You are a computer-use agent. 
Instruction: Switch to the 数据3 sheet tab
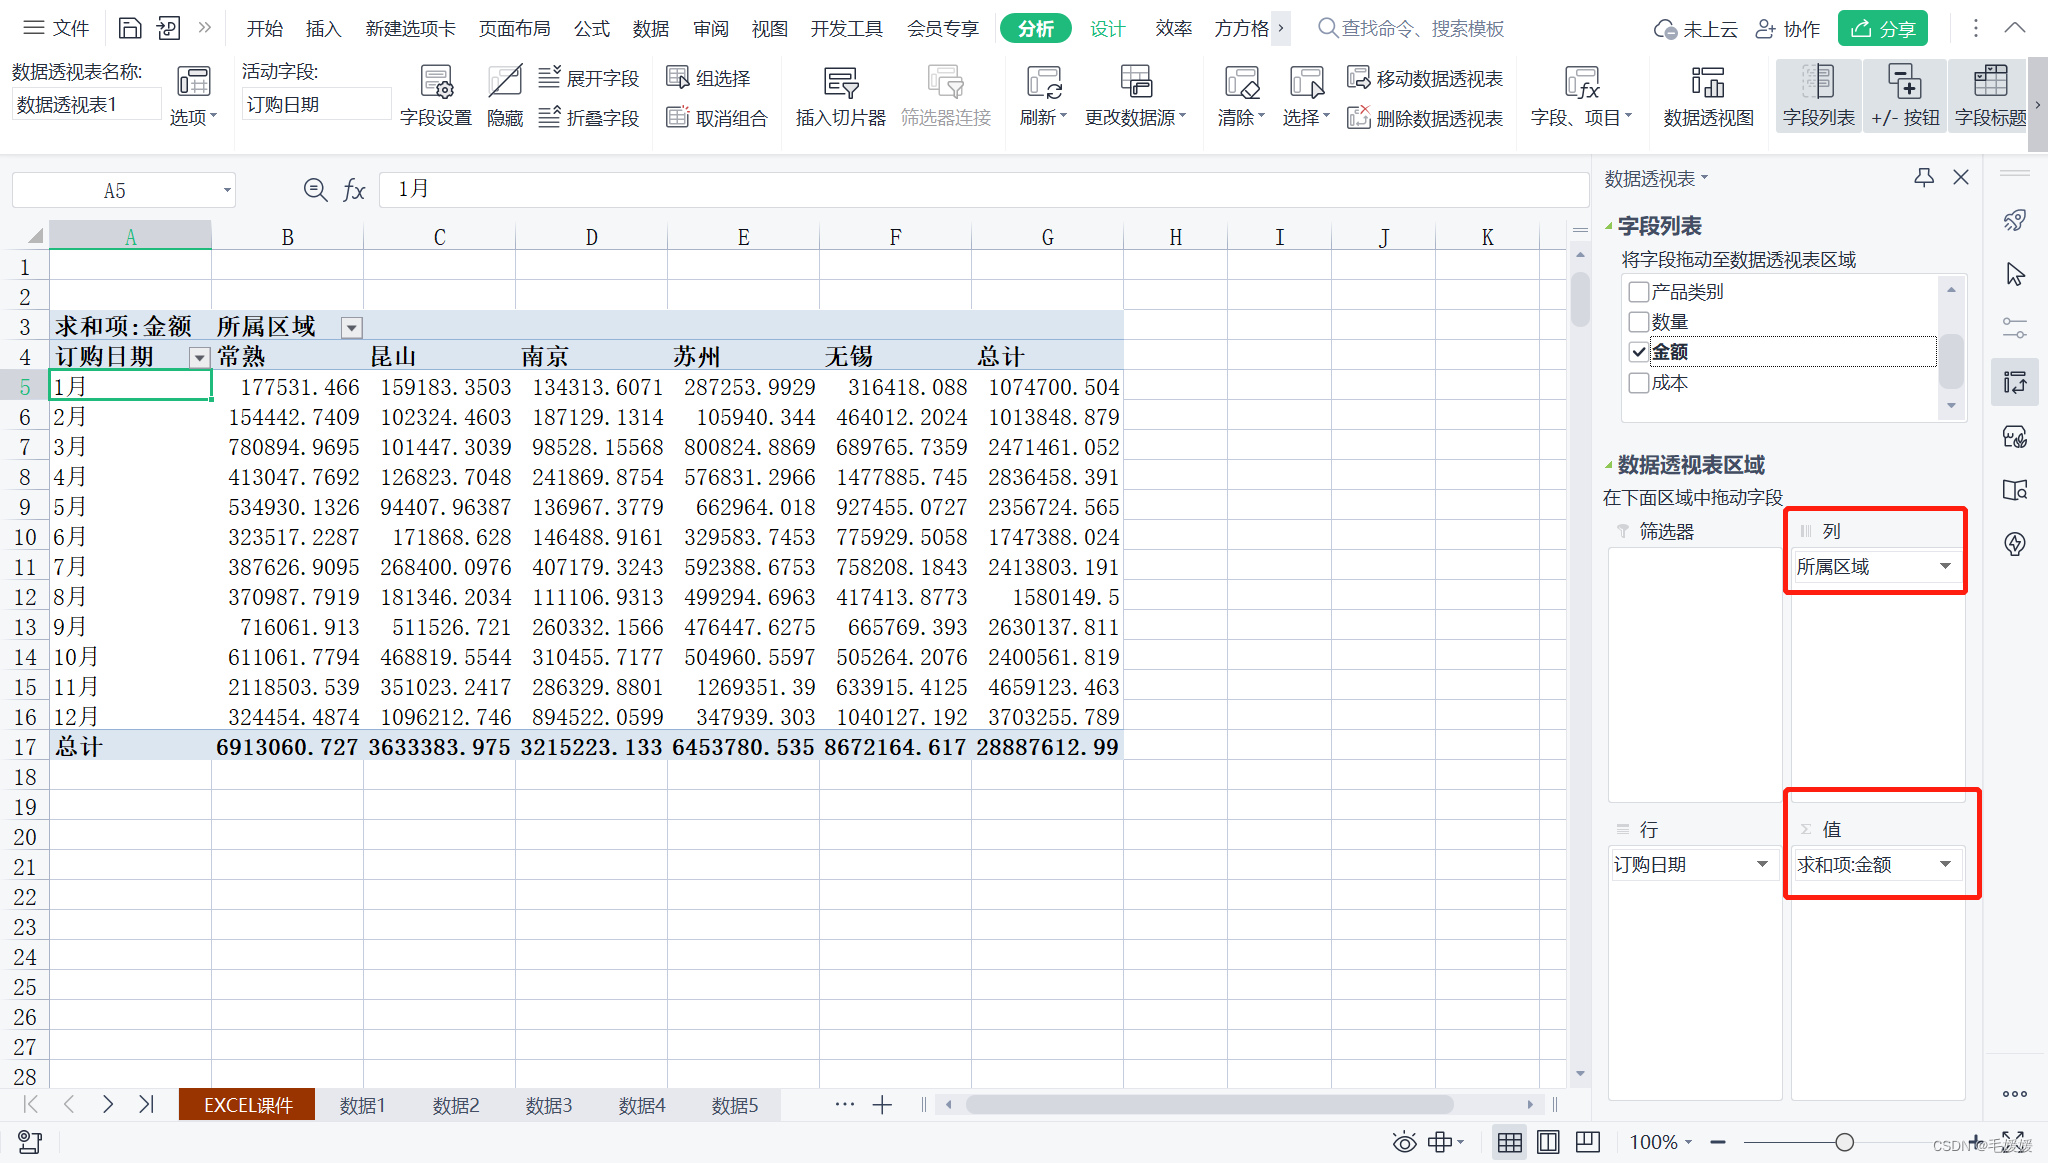[x=548, y=1105]
